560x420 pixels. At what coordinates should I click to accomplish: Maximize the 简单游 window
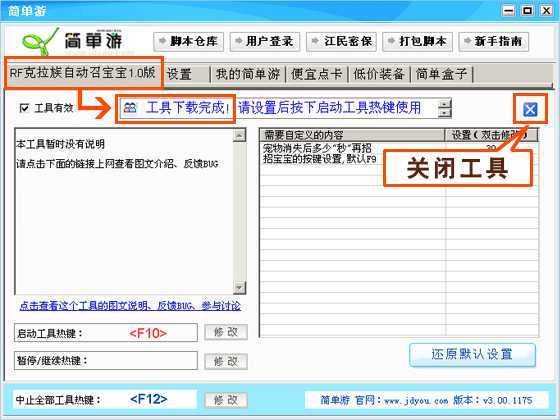pyautogui.click(x=528, y=11)
